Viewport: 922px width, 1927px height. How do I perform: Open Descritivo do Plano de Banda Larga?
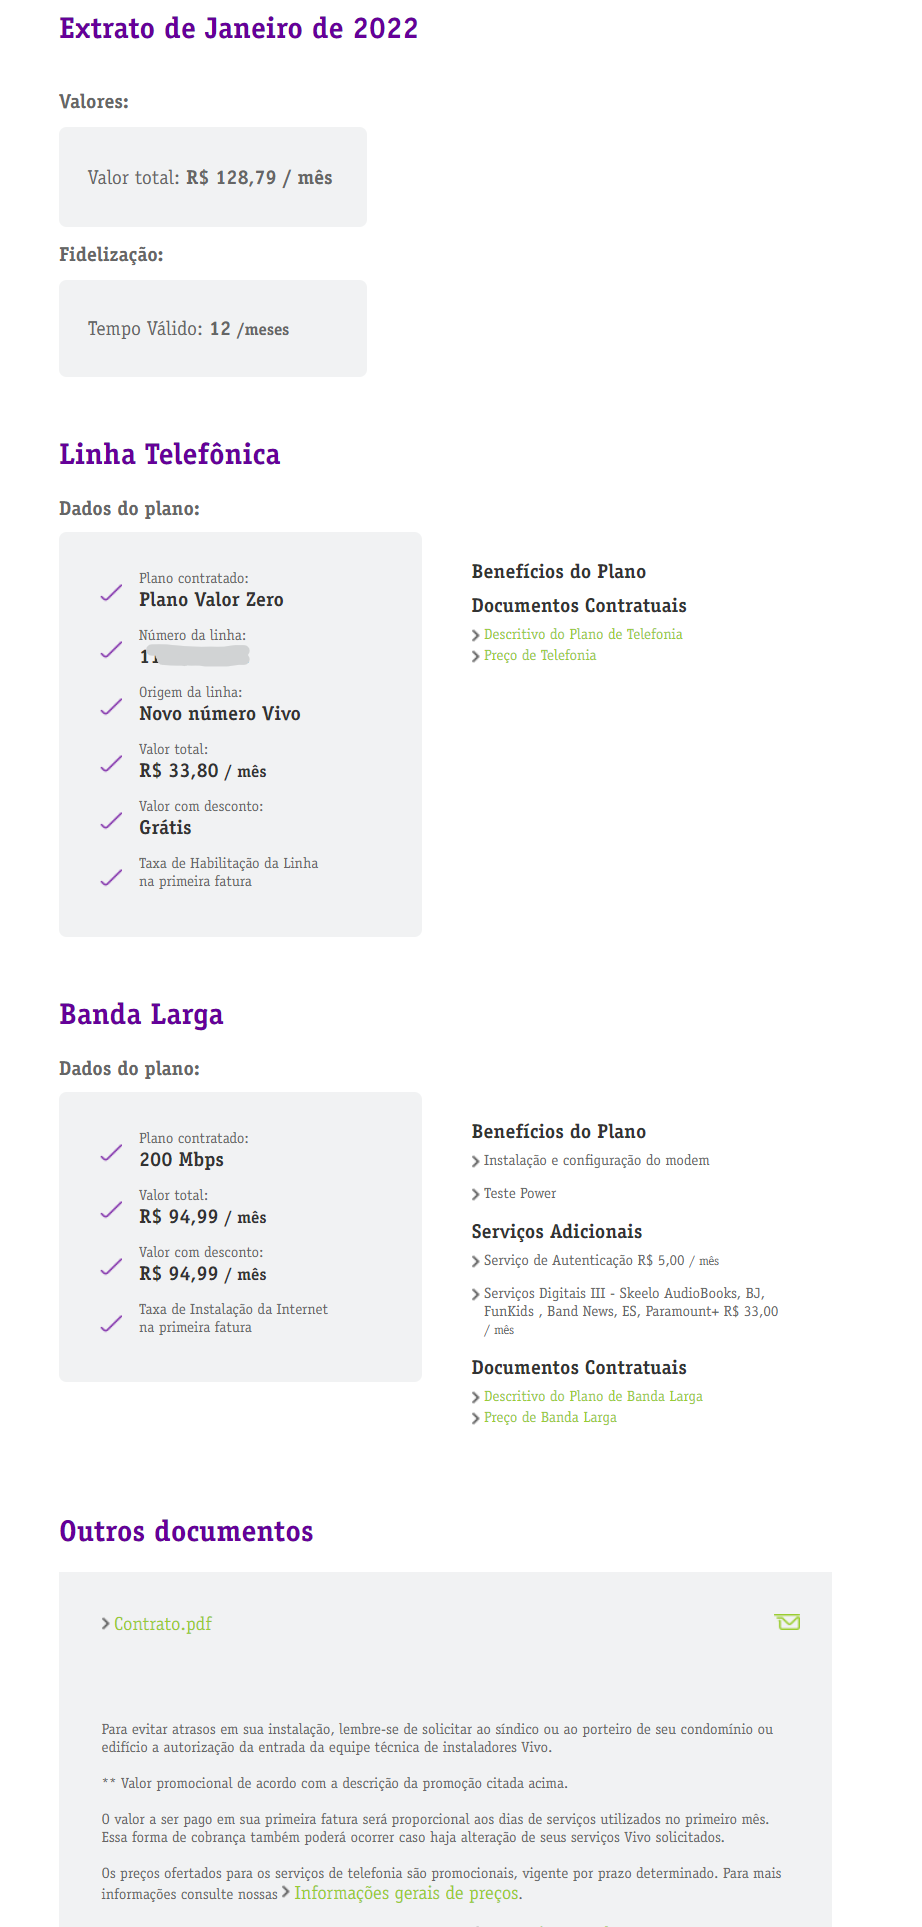tap(593, 1396)
